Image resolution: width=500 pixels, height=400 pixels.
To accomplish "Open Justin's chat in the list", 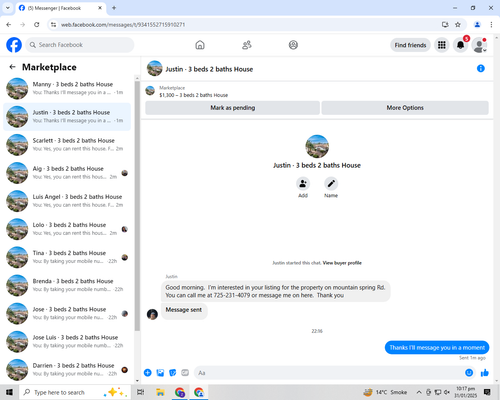I will click(67, 117).
